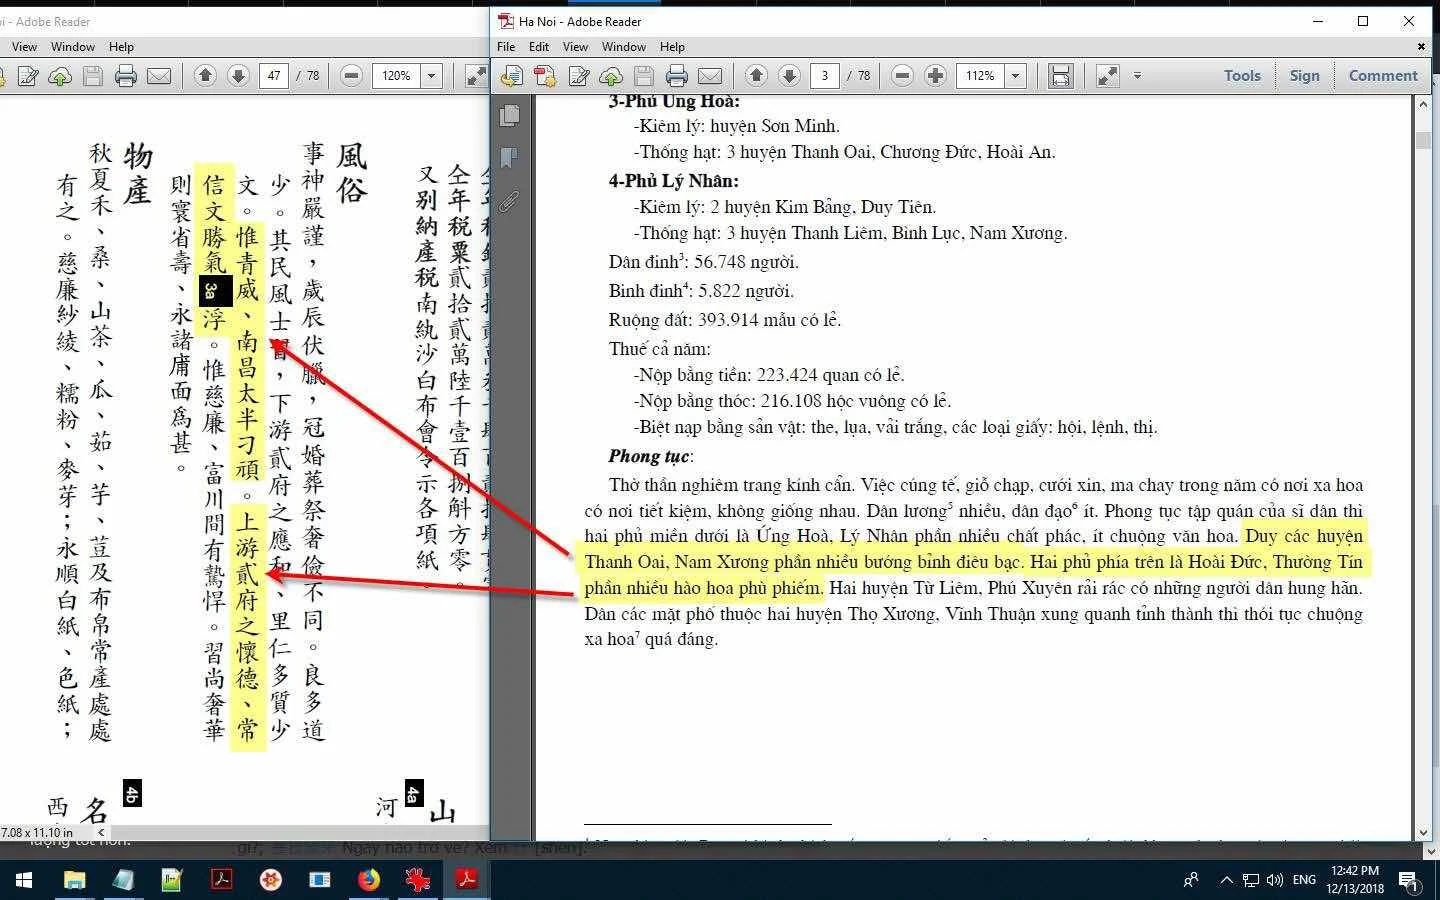Click the volume icon in system tray
This screenshot has width=1440, height=900.
(x=1274, y=880)
